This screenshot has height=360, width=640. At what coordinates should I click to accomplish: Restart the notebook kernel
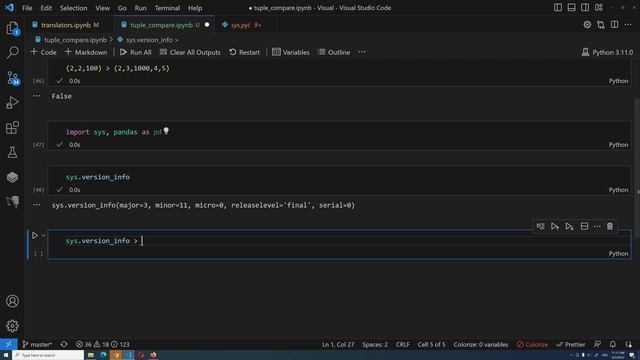point(244,52)
